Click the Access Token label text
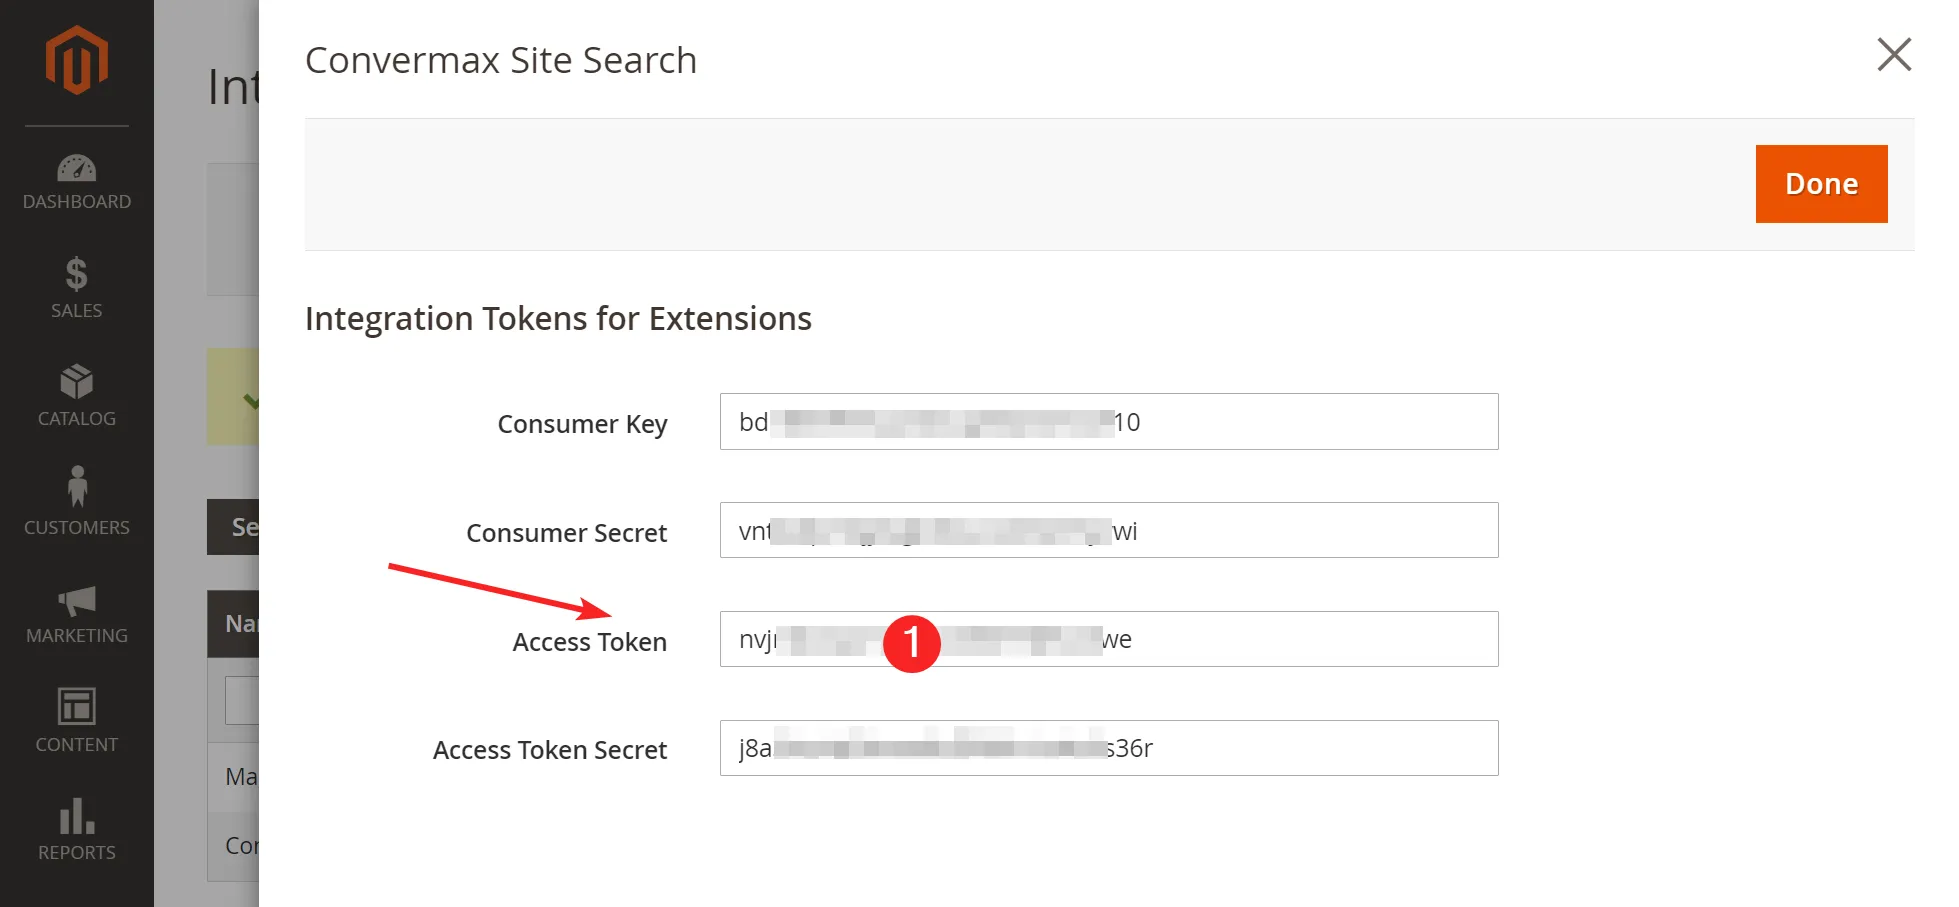 pyautogui.click(x=589, y=642)
